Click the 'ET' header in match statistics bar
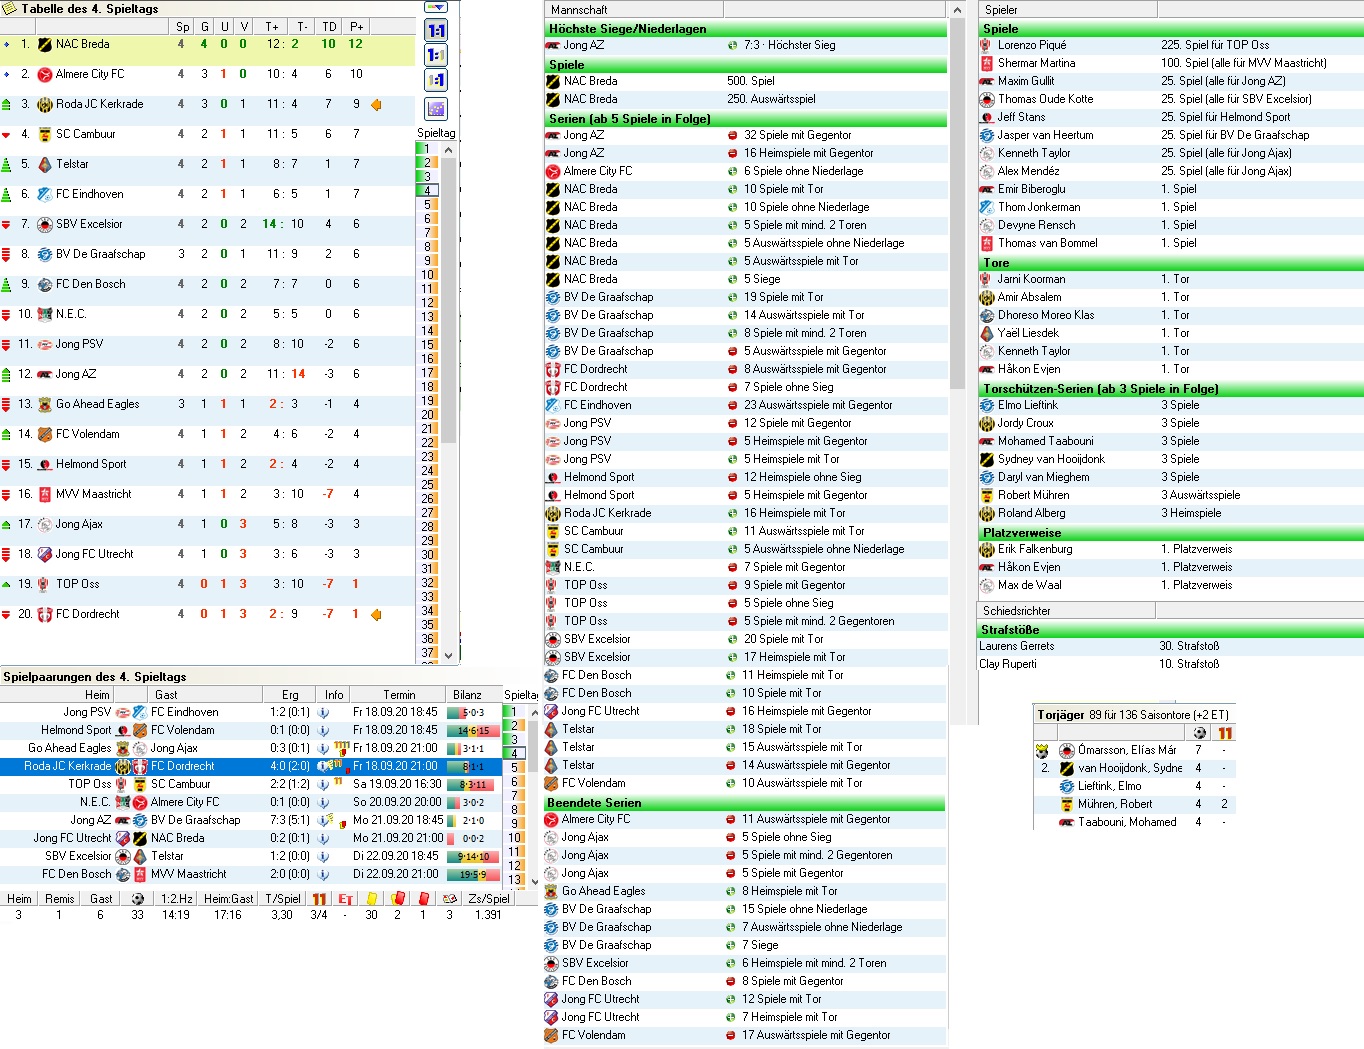 [345, 899]
